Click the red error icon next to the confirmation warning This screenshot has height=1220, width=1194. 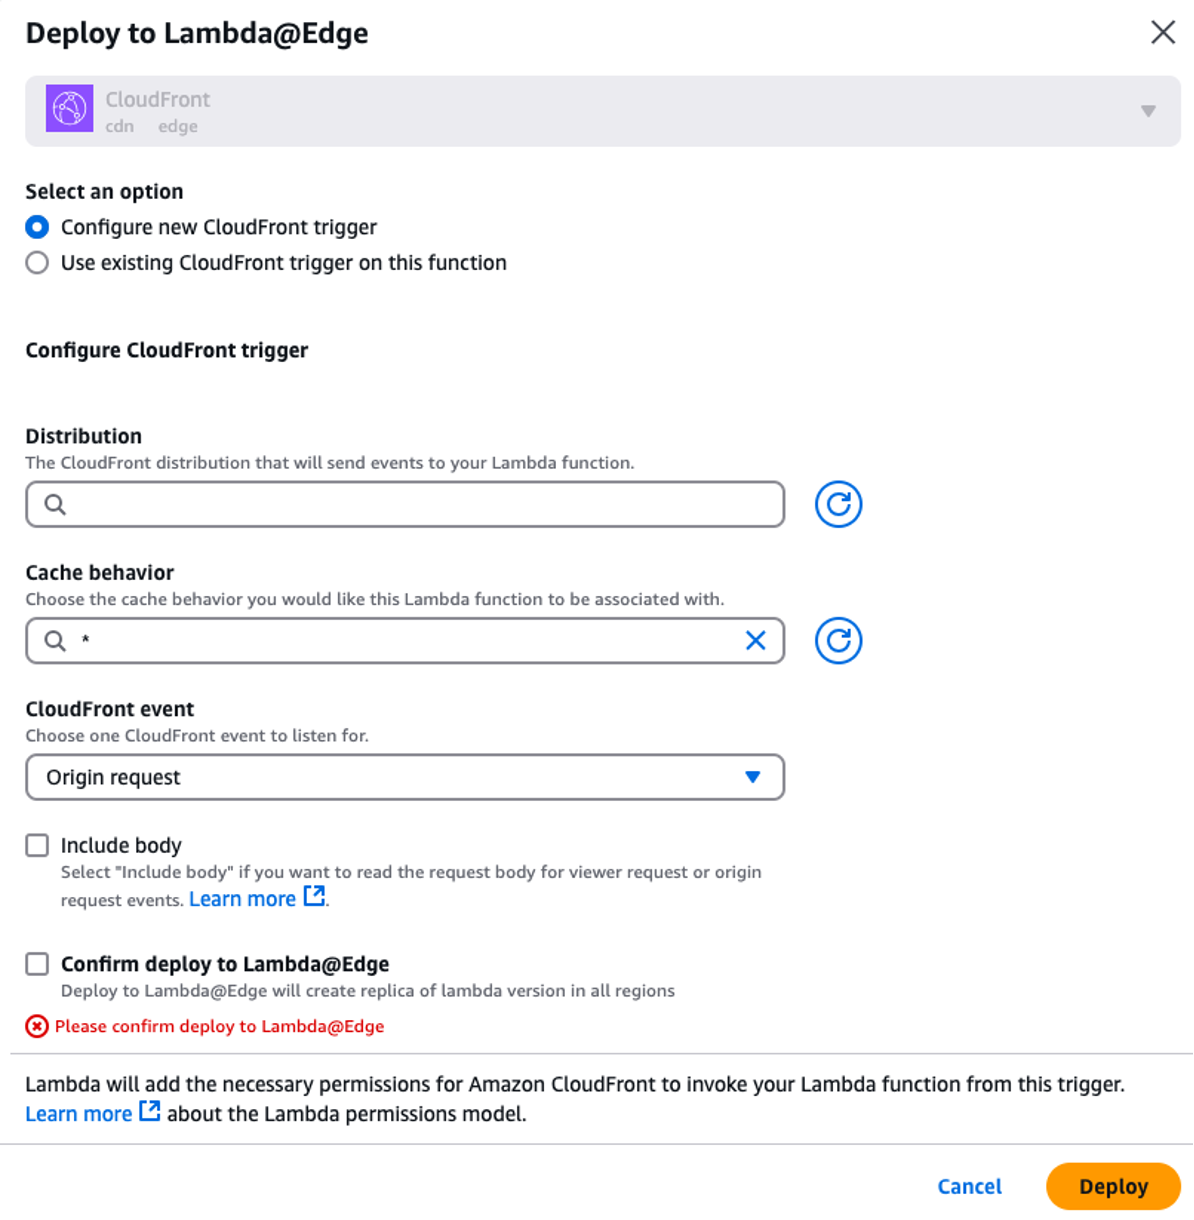36,1026
